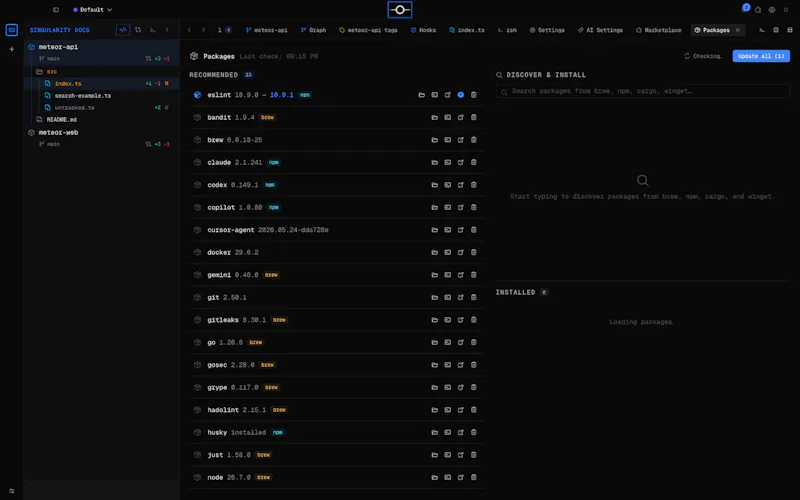
Task: Click the SD workspace icon in sidebar
Action: tap(12, 30)
